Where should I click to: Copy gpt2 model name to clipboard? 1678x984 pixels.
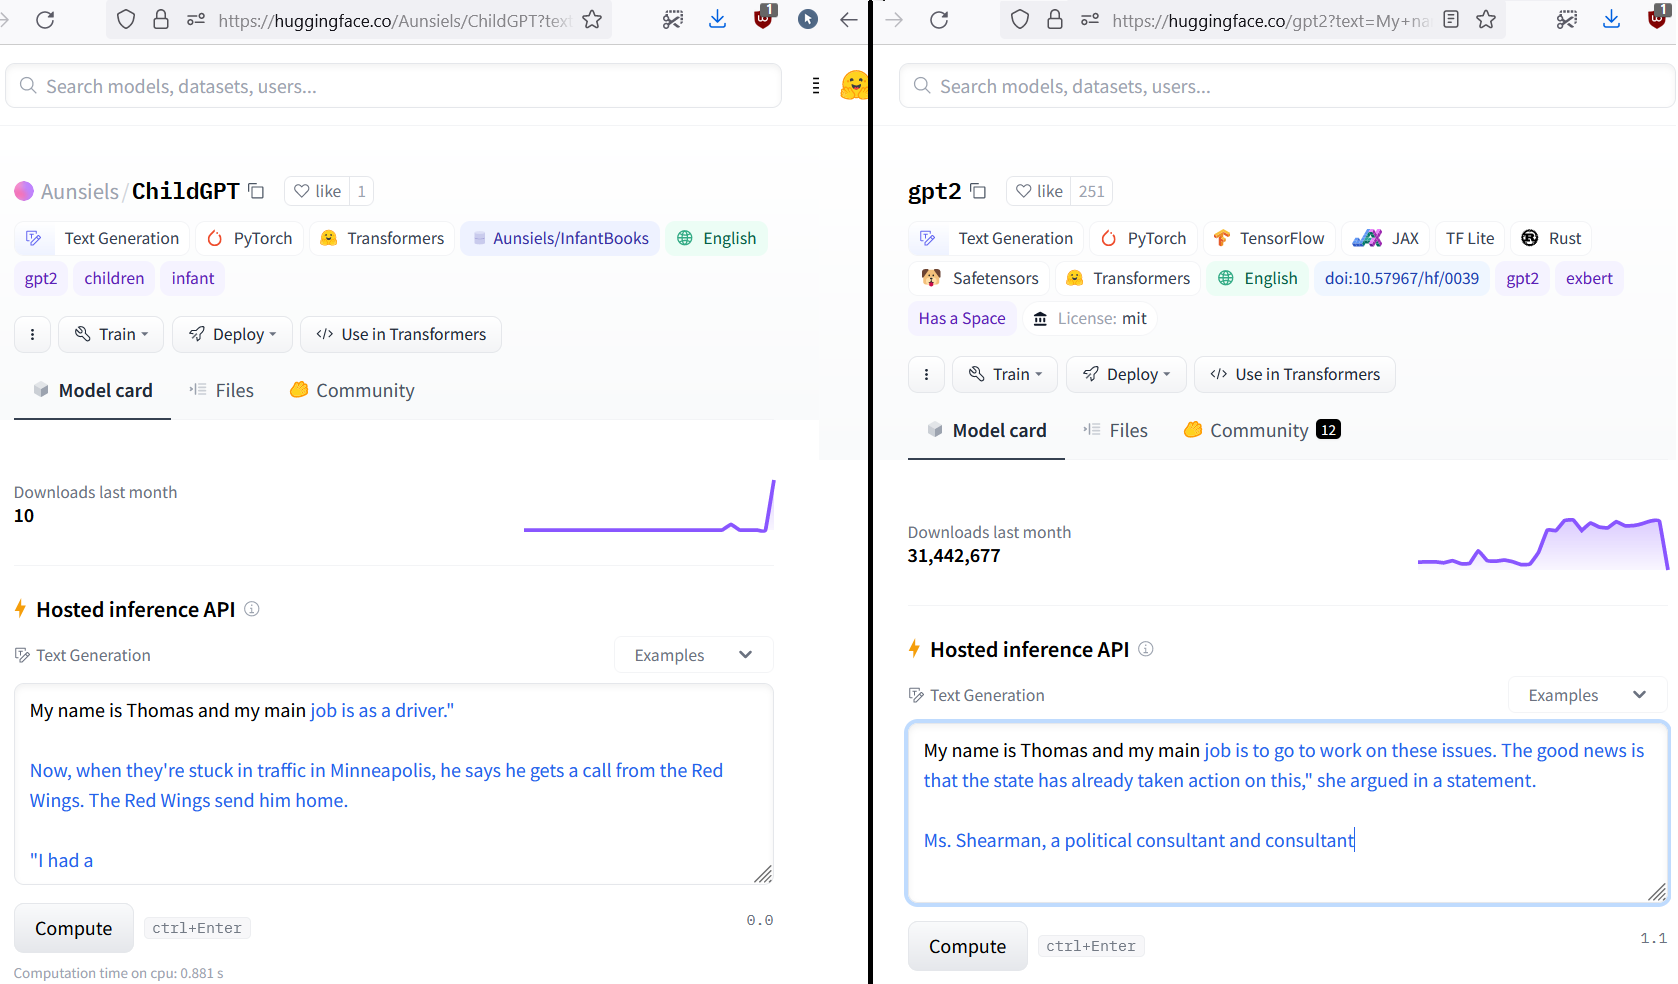978,190
